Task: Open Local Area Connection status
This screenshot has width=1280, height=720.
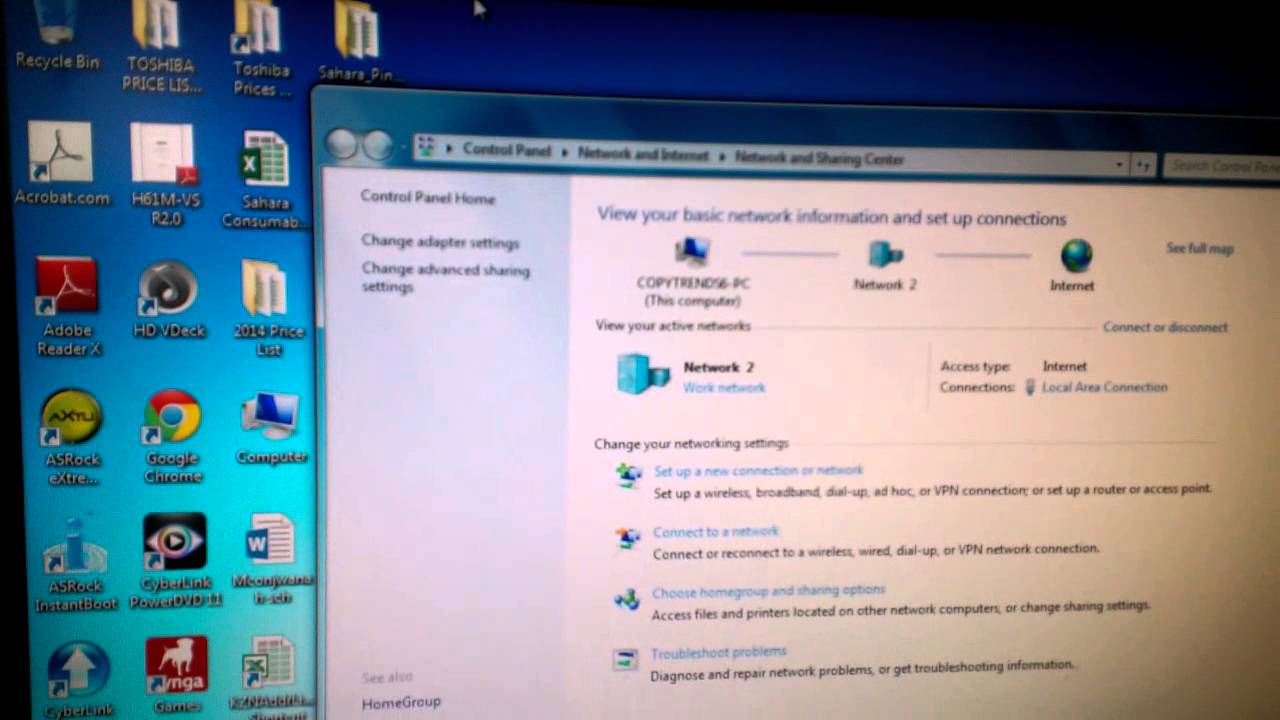Action: click(x=1104, y=387)
